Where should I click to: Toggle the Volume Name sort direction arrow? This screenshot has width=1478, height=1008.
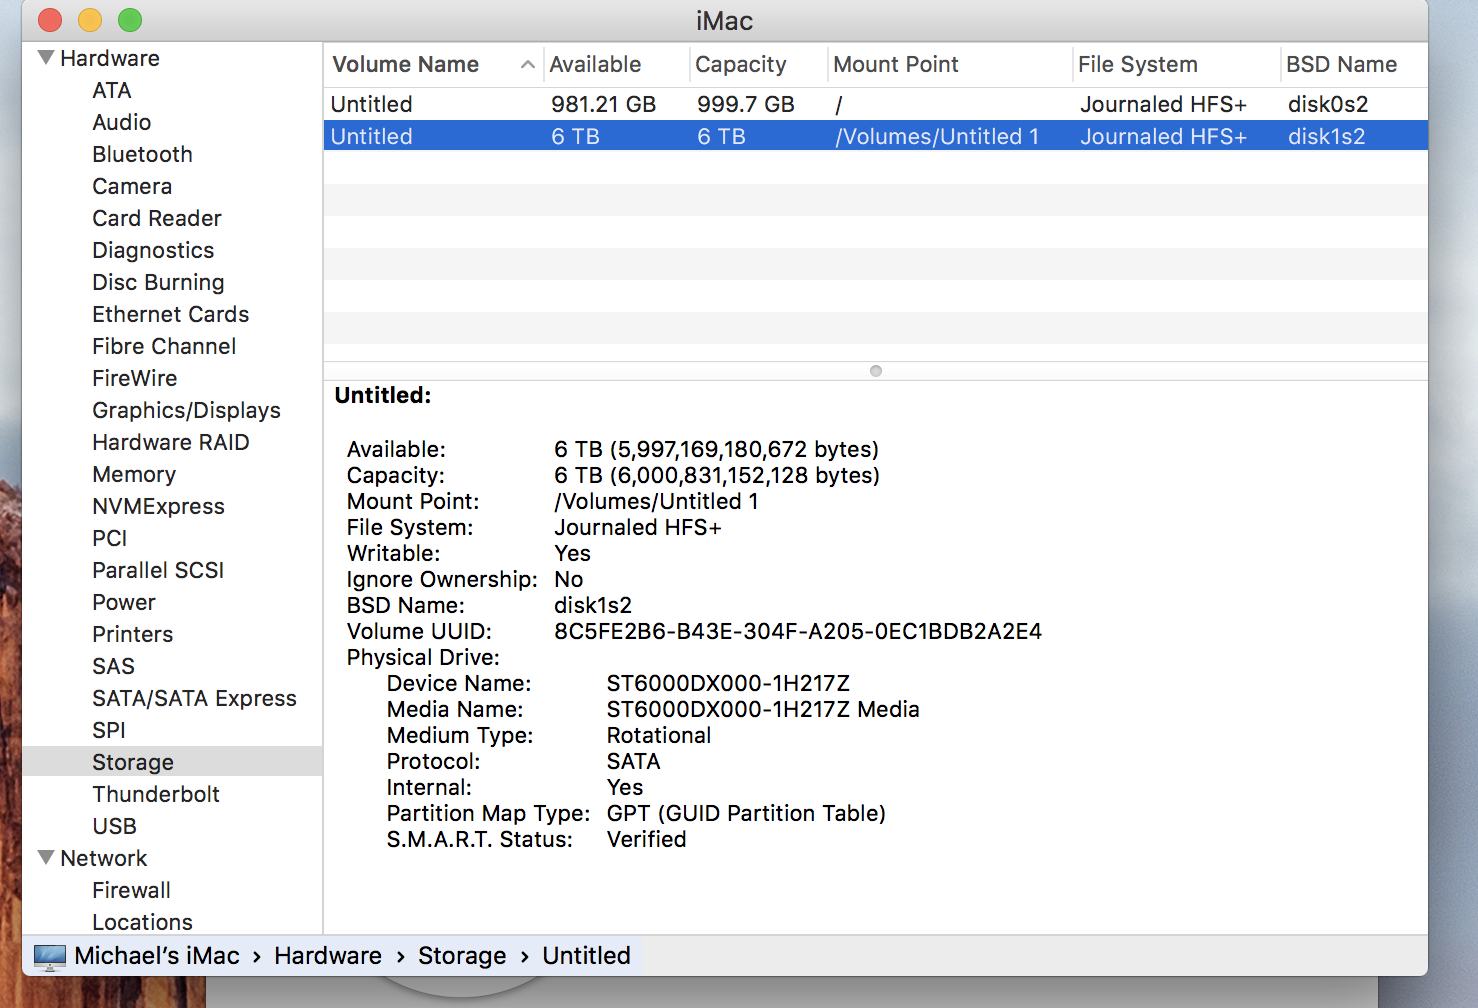coord(527,65)
